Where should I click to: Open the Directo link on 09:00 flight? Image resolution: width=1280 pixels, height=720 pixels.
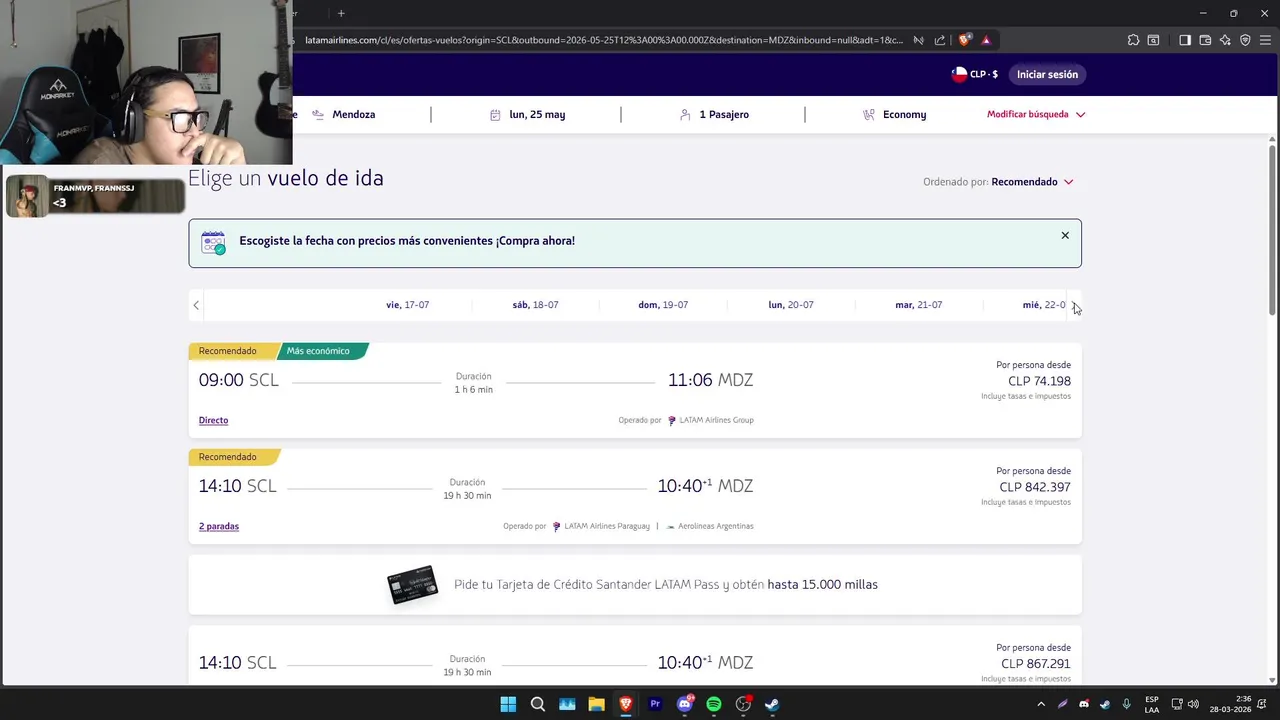(213, 420)
